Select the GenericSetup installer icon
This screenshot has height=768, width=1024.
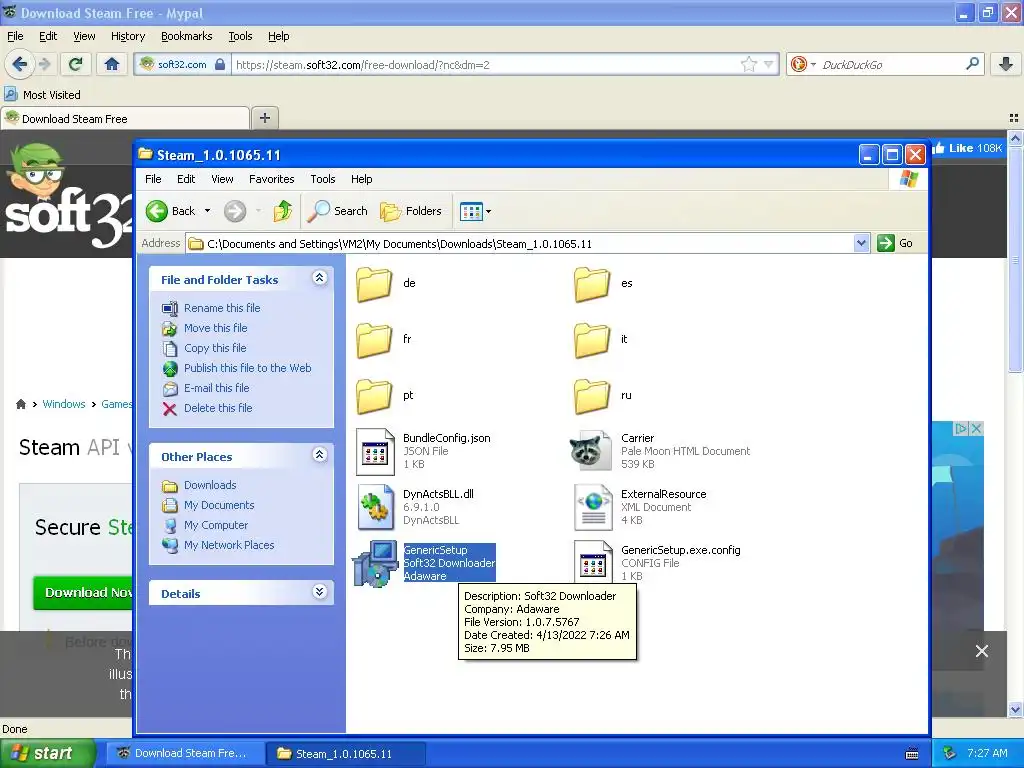click(x=375, y=564)
